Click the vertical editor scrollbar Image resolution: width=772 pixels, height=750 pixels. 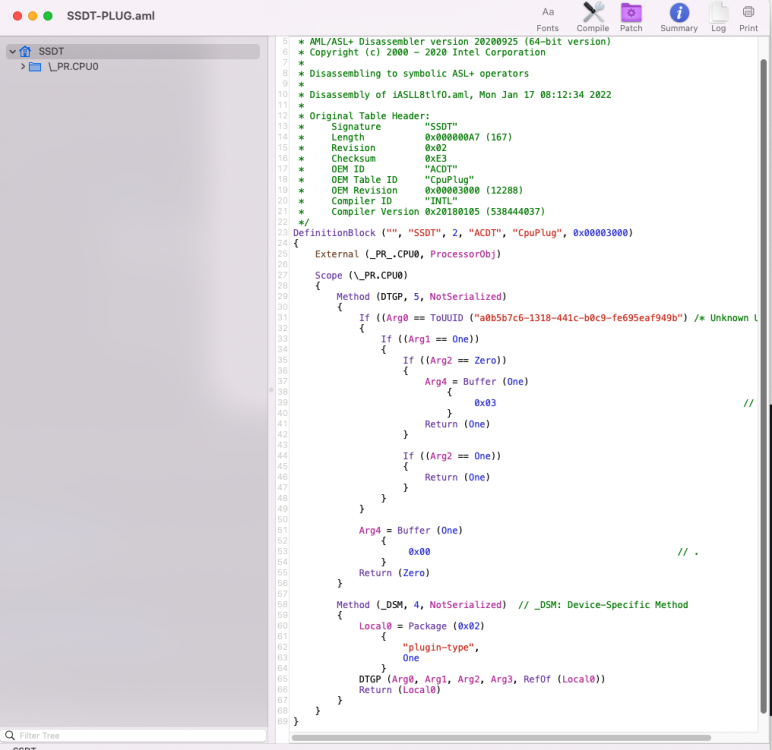pyautogui.click(x=764, y=387)
